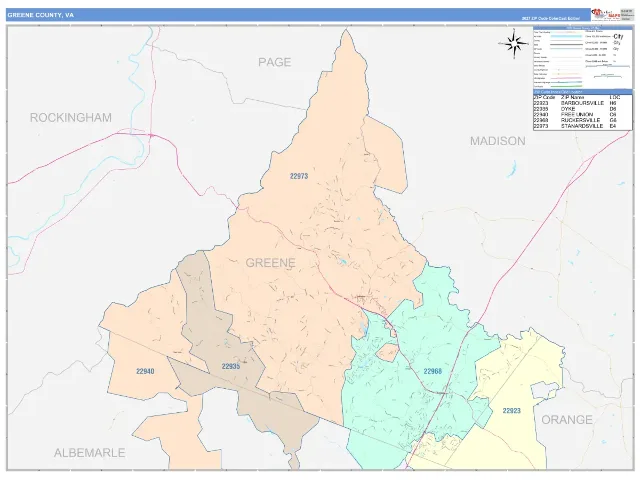The image size is (640, 480).
Task: Click the ORANGE county label
Action: click(x=567, y=420)
